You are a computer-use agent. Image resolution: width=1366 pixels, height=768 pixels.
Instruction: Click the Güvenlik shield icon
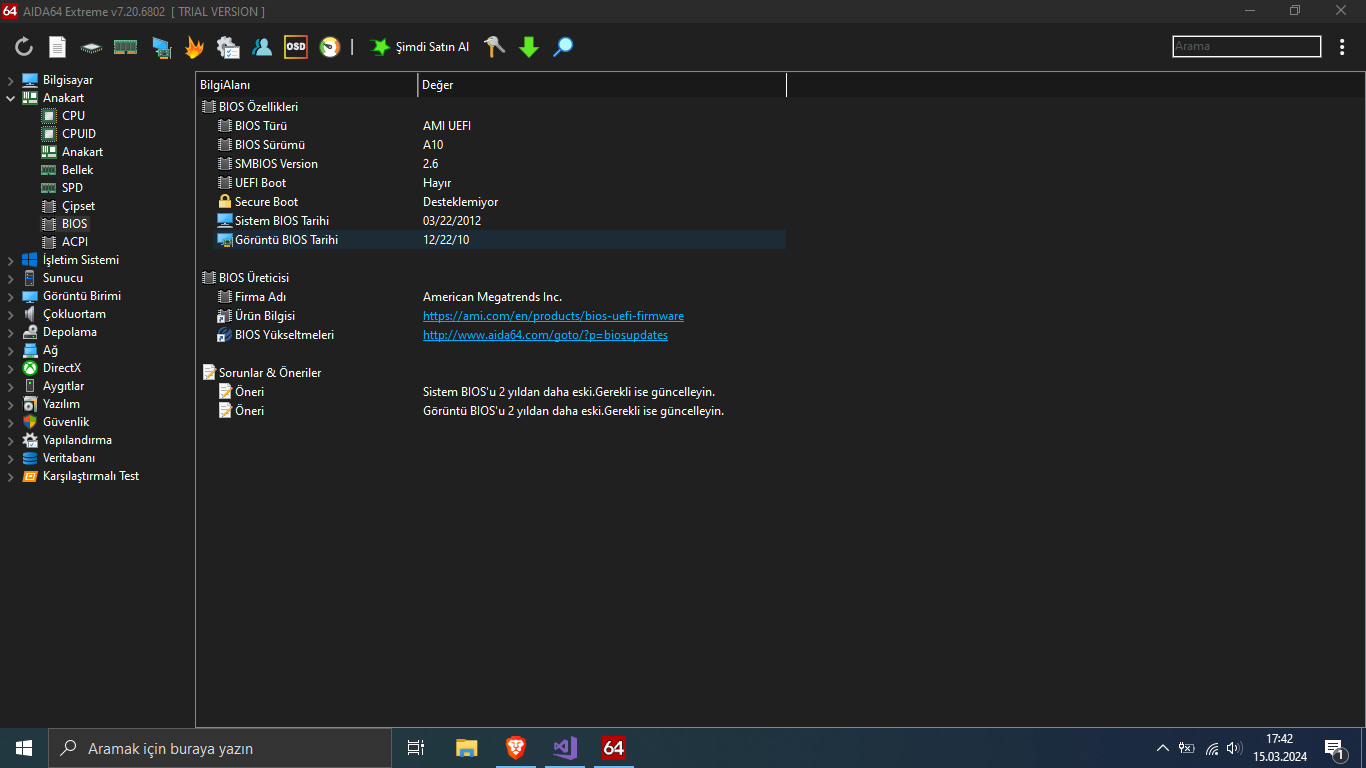[30, 422]
